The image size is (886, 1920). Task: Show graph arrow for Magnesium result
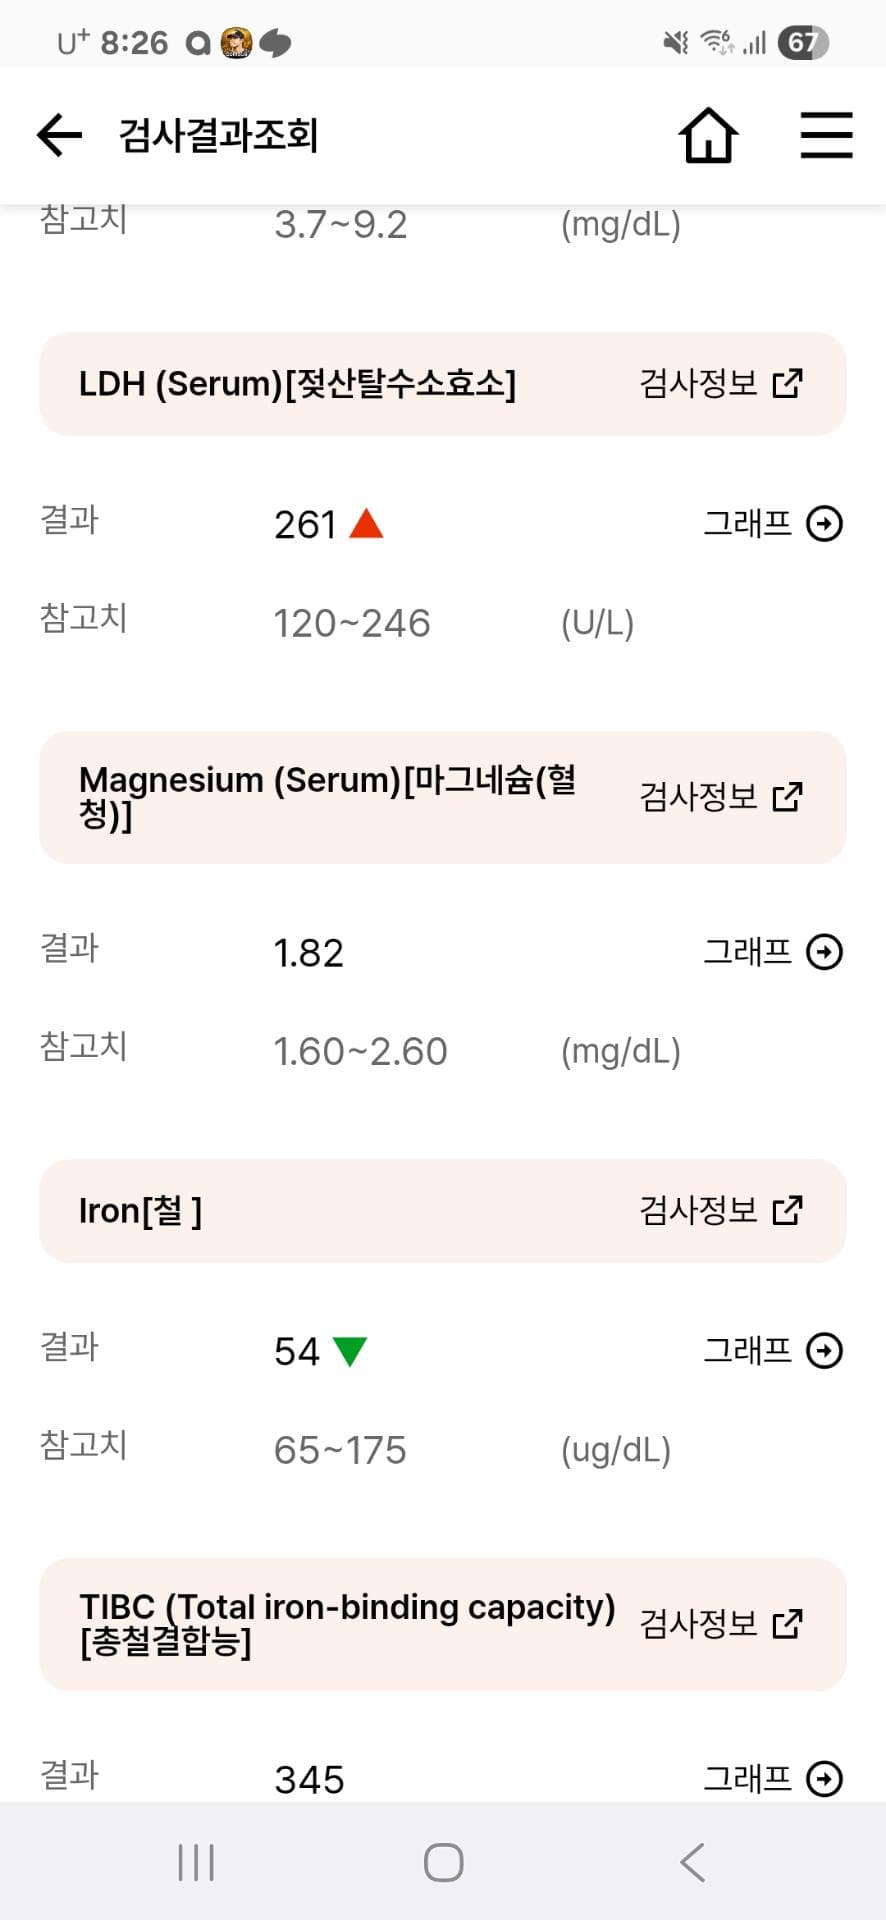tap(825, 952)
